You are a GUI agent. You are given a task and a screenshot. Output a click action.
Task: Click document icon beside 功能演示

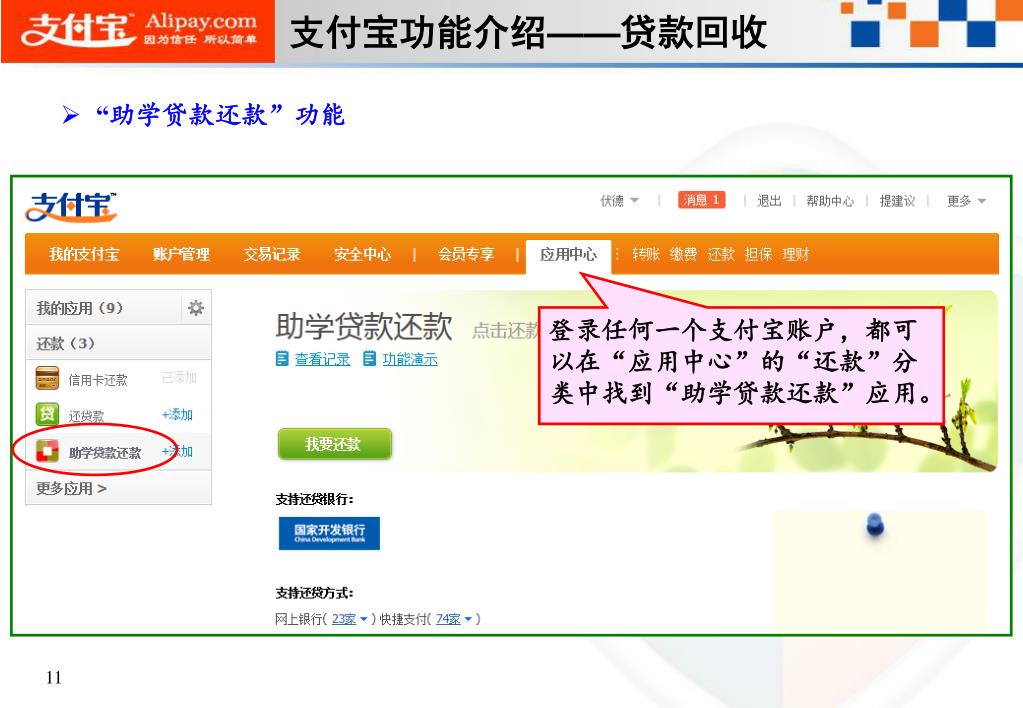(x=369, y=358)
